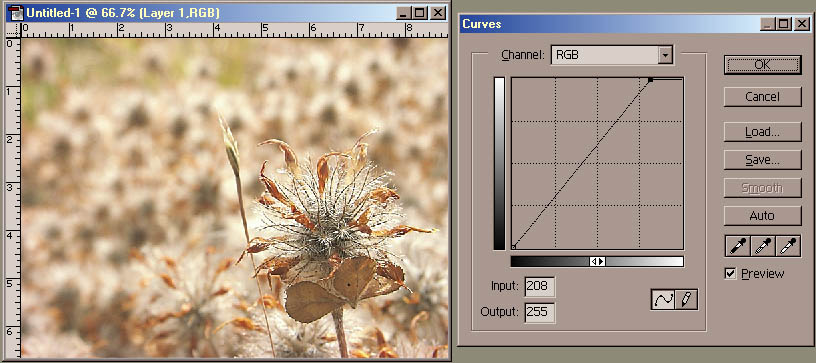Screen dimensions: 816x363
Task: Flip the gradient bar direction arrows
Action: coord(597,262)
